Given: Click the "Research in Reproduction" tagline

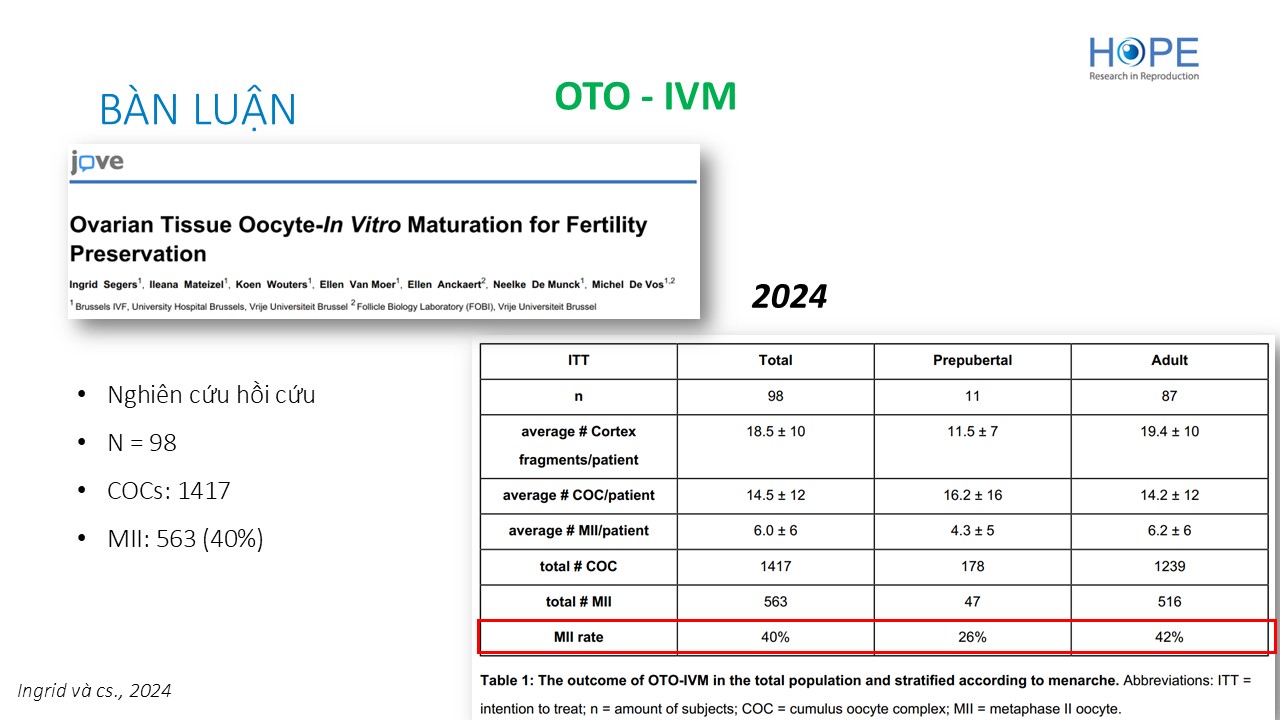Looking at the screenshot, I should click(x=1143, y=76).
